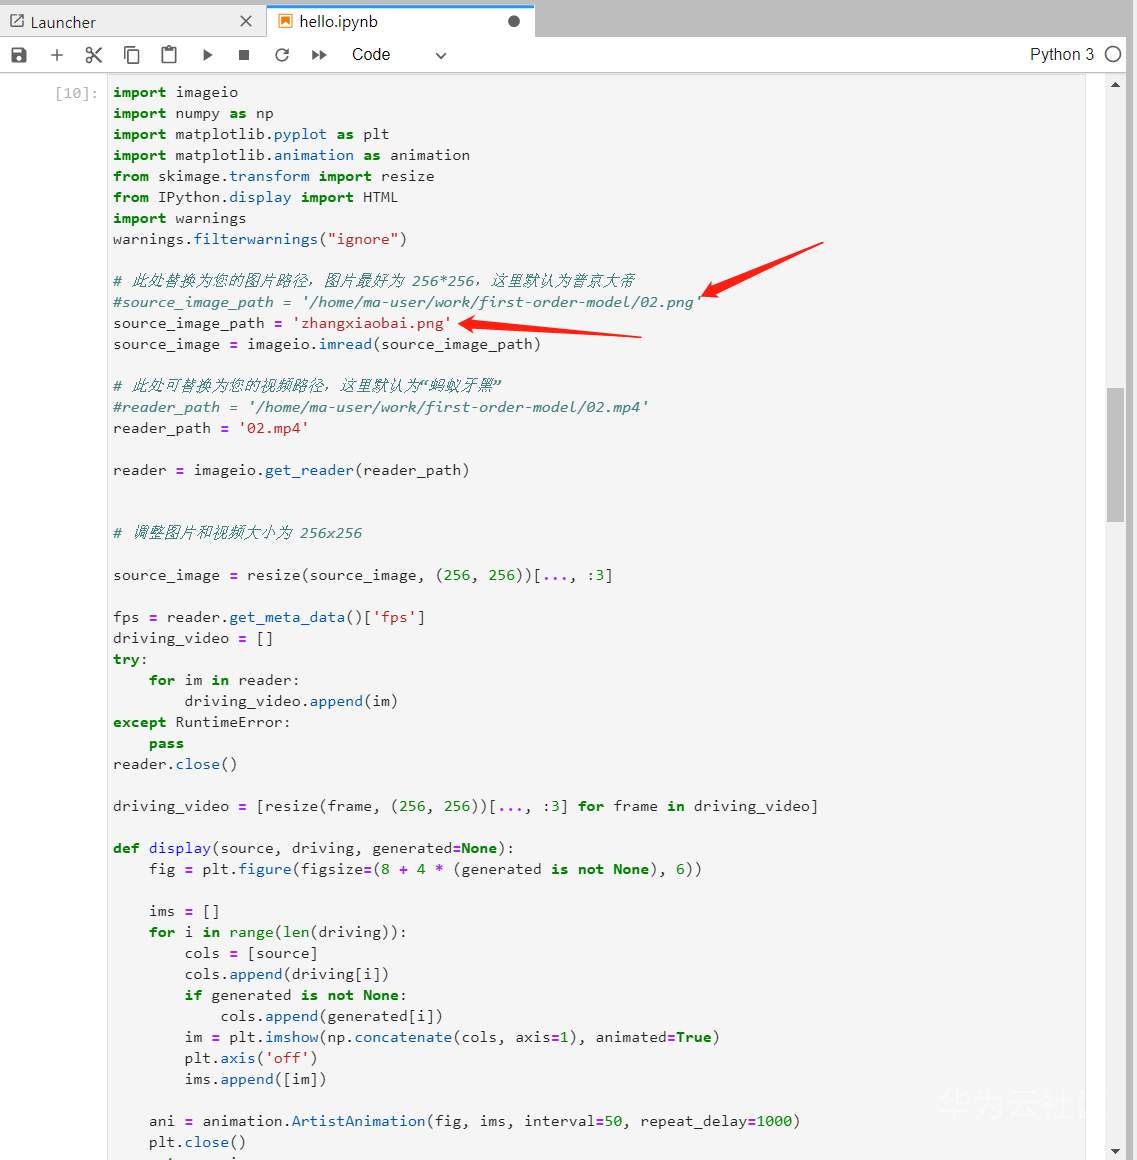Click warnings.filterwarnings("ignore") line
The width and height of the screenshot is (1137, 1160).
(260, 239)
